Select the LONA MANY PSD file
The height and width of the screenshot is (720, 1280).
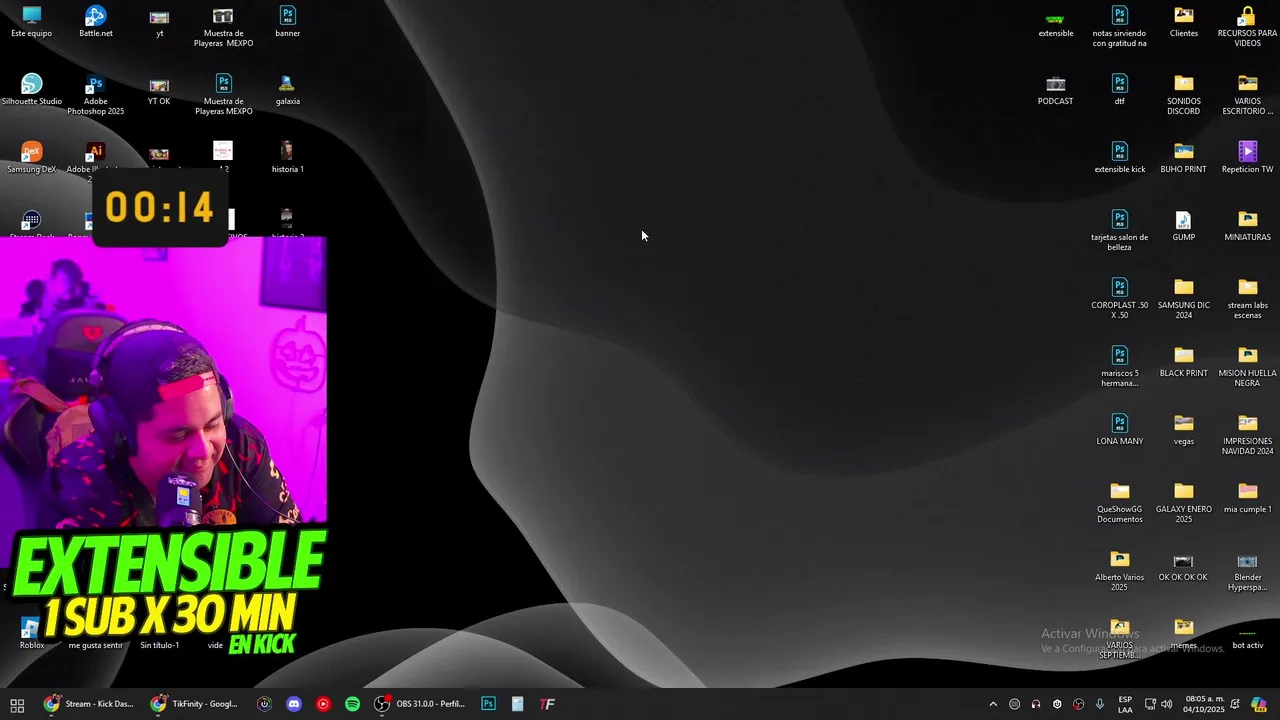[1120, 430]
